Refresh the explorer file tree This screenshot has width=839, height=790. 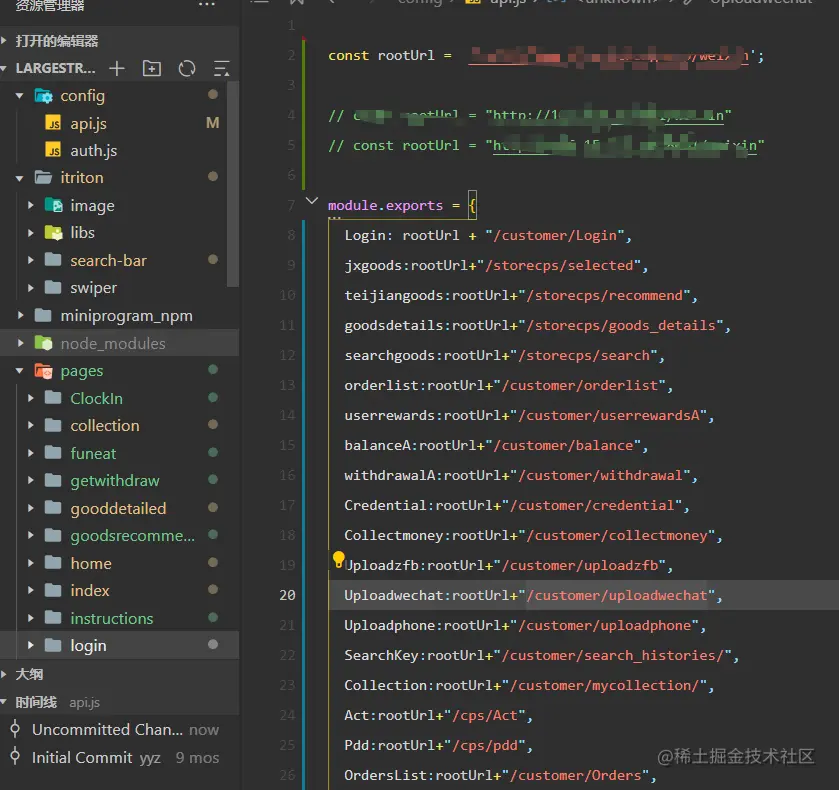coord(187,69)
